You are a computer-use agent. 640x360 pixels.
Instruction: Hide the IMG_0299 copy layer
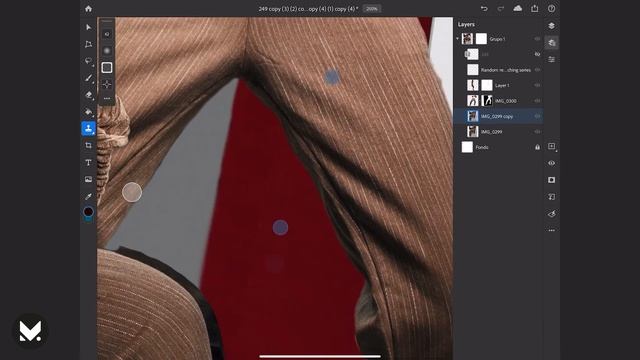[537, 116]
